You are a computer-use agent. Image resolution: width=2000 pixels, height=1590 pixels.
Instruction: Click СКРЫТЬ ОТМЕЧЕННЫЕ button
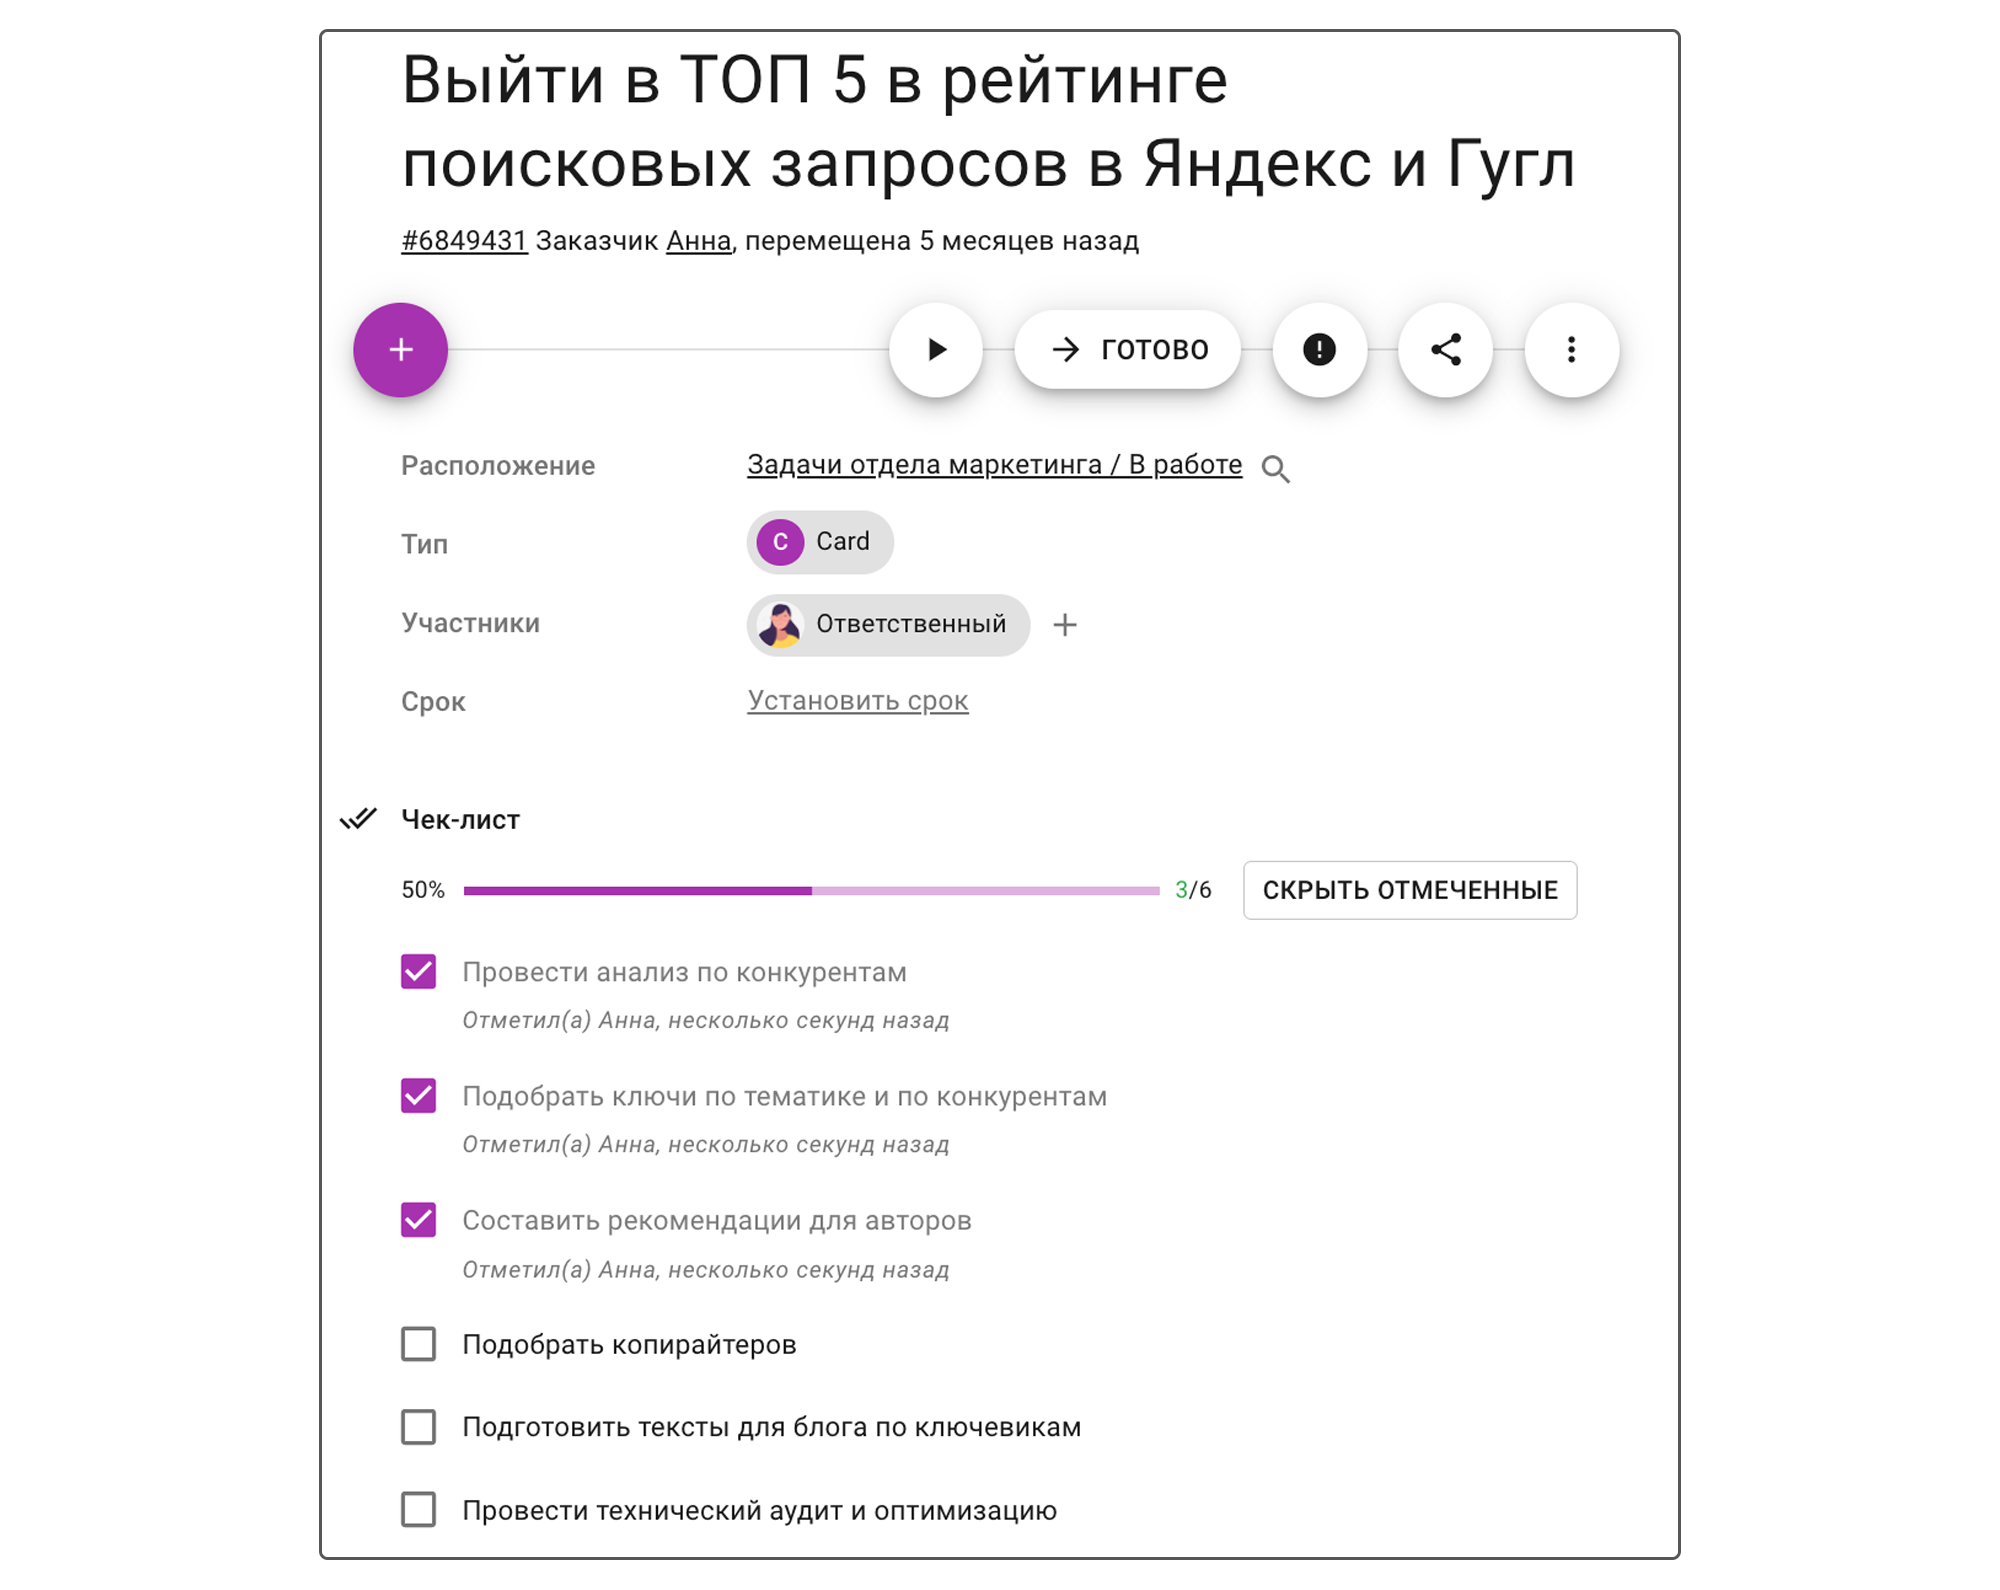pyautogui.click(x=1411, y=890)
